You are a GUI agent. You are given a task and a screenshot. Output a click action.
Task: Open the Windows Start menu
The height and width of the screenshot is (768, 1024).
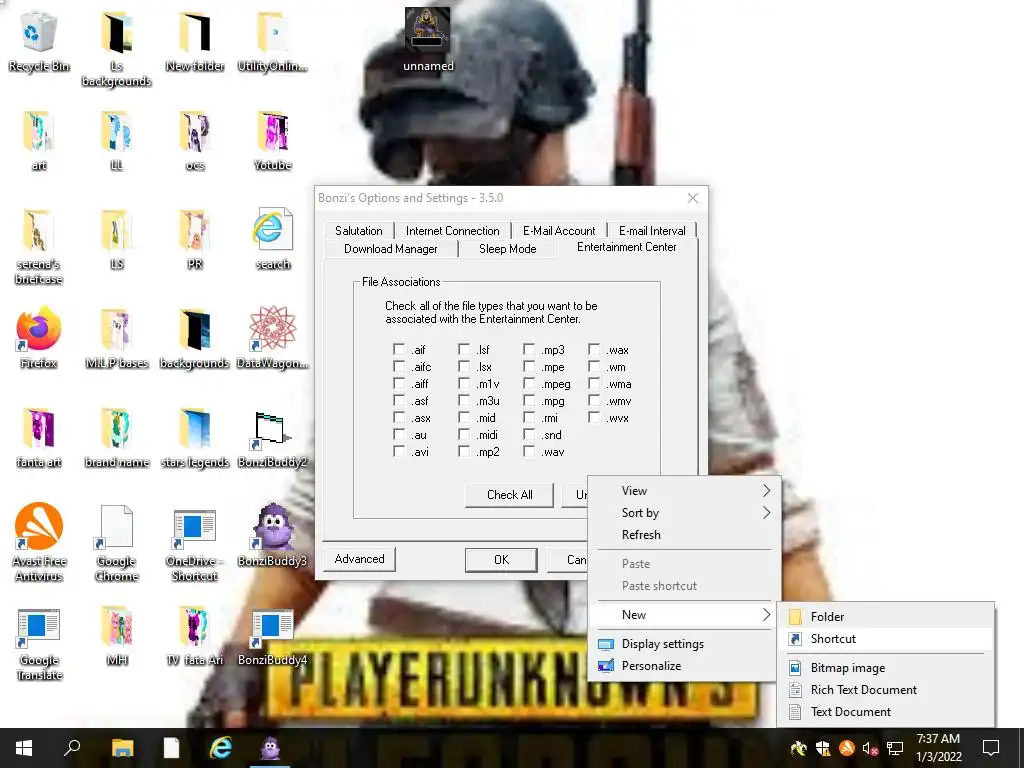(x=24, y=748)
